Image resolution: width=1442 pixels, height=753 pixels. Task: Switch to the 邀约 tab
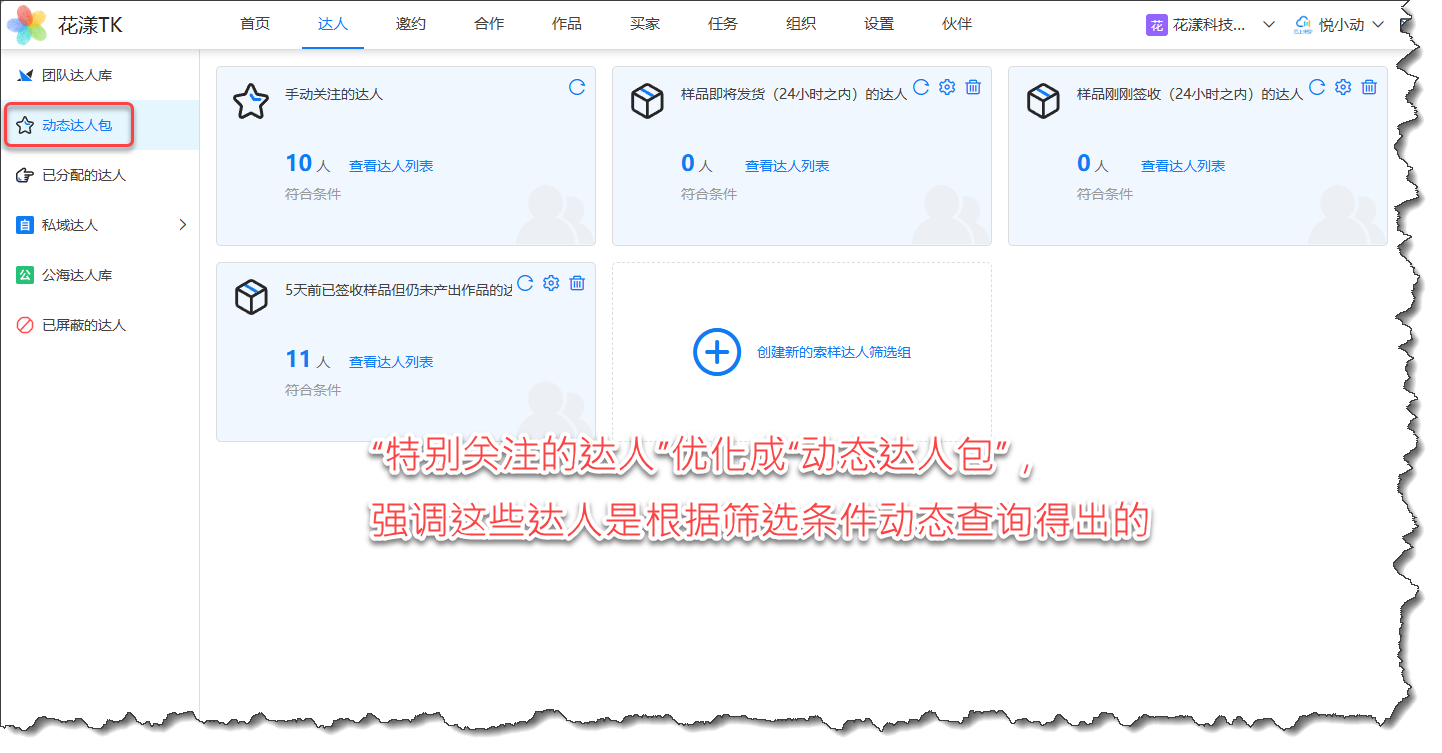[410, 24]
